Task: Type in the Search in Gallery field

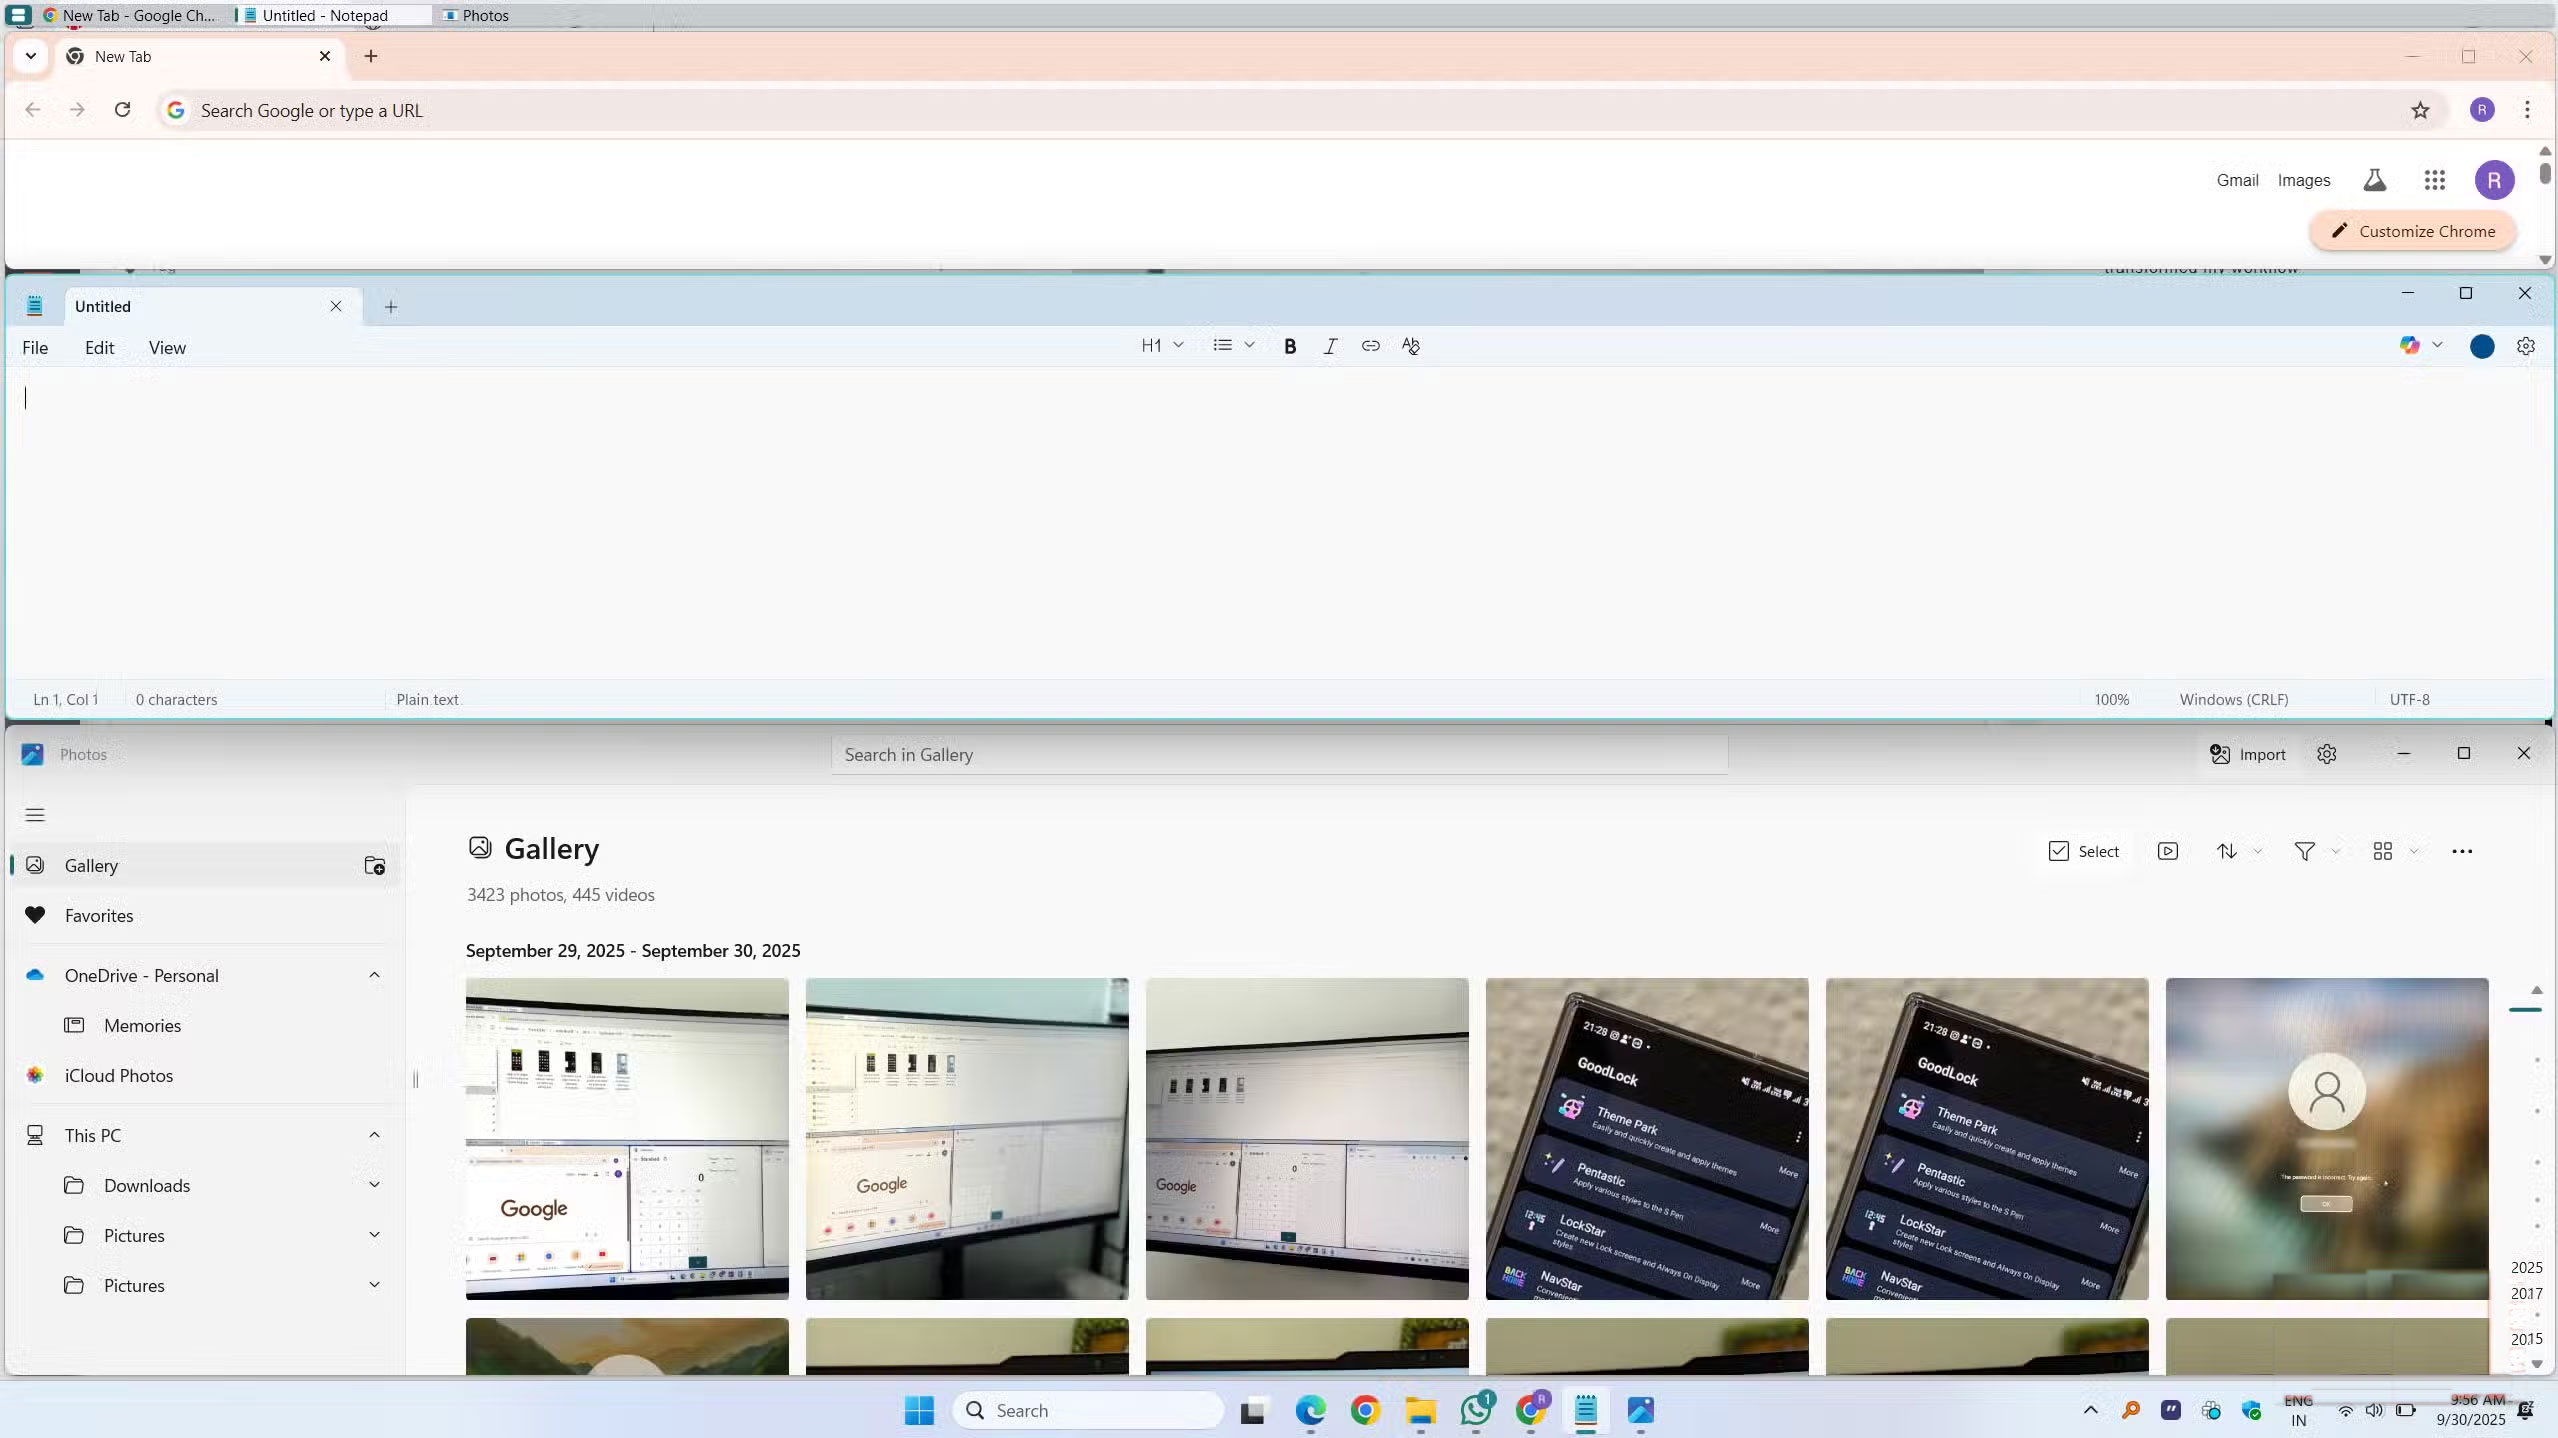Action: click(x=1277, y=754)
